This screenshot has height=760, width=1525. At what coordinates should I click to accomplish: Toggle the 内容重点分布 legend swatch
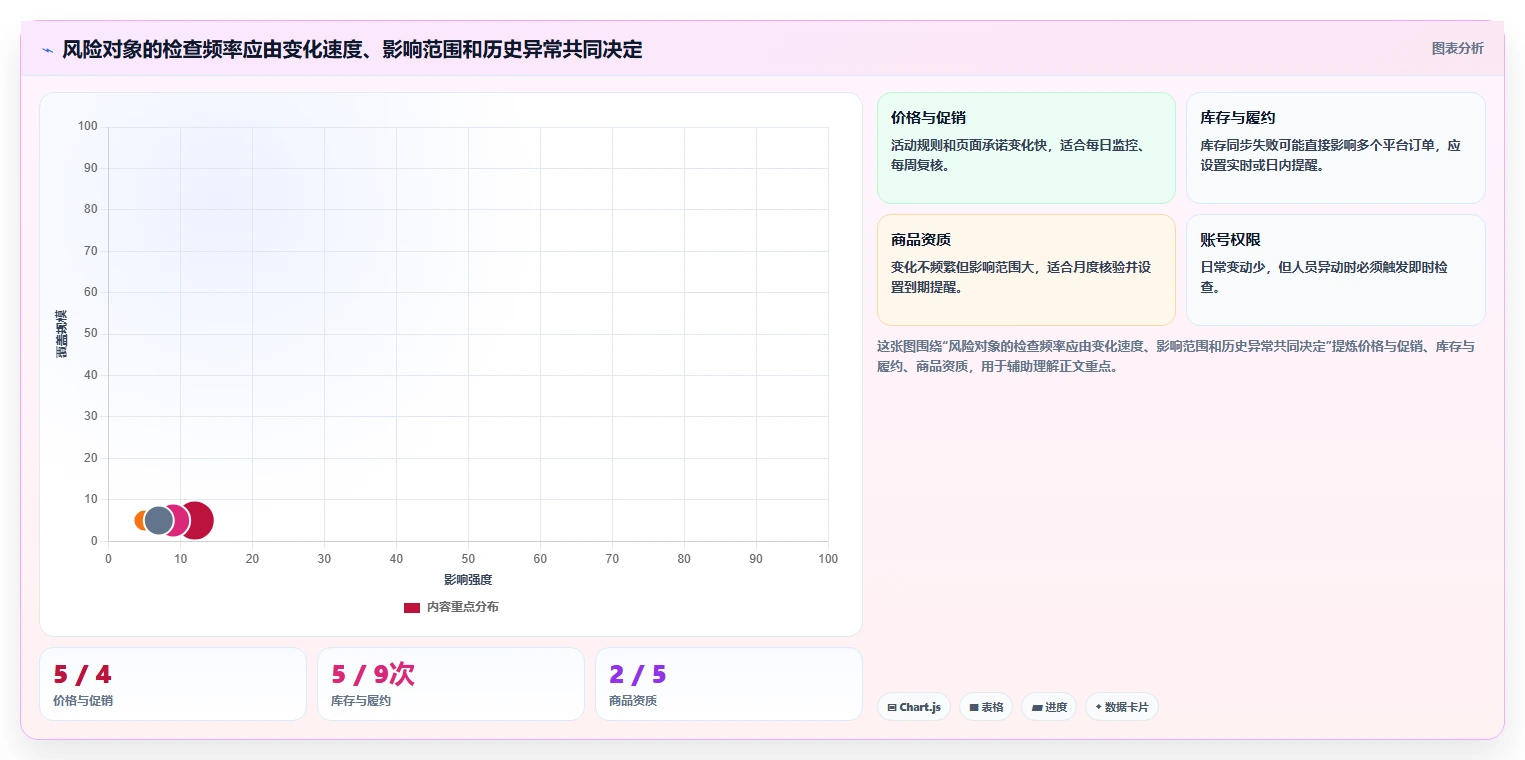click(x=412, y=607)
